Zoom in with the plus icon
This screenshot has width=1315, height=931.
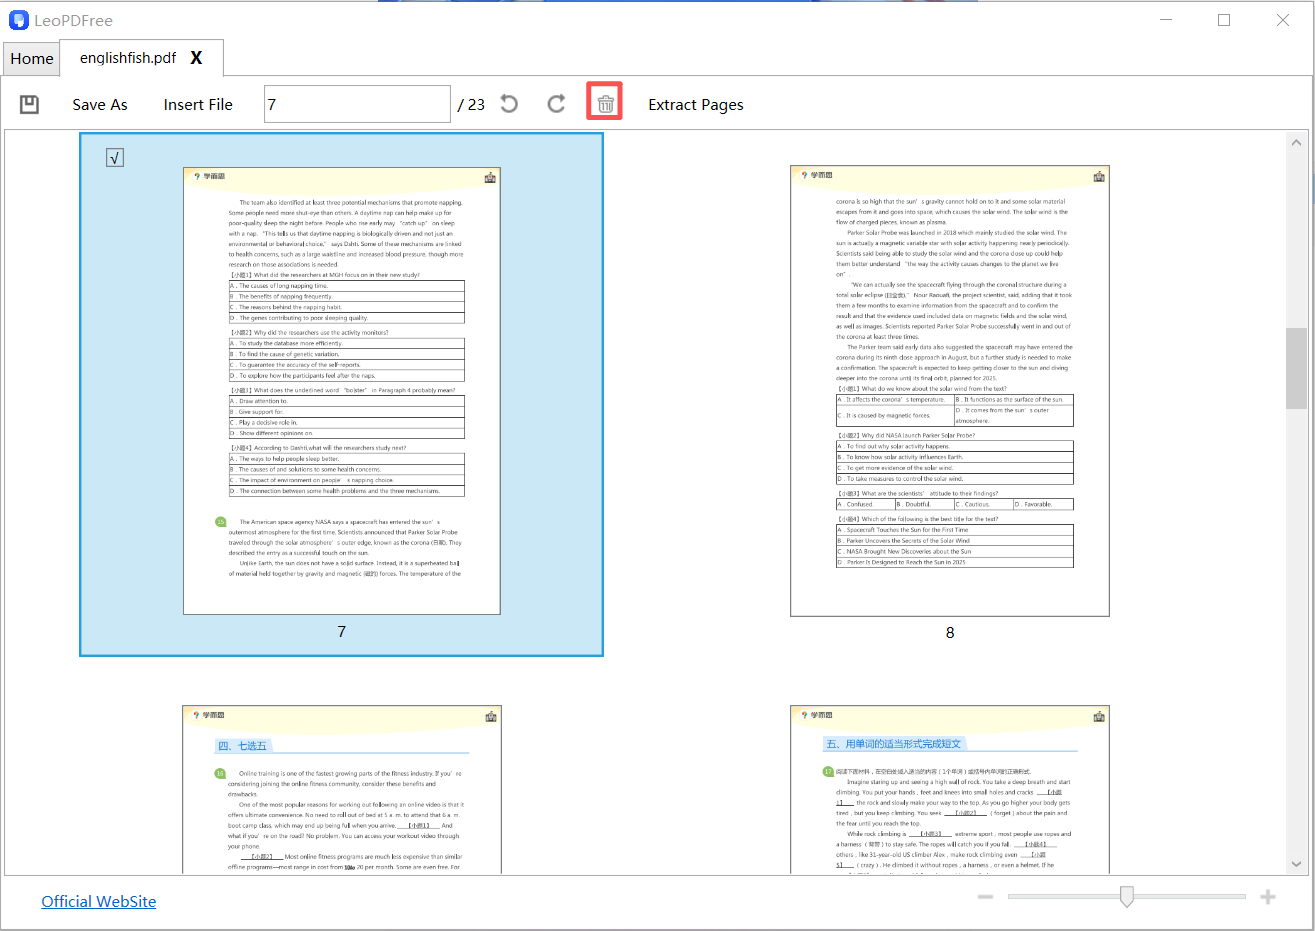tap(1268, 897)
